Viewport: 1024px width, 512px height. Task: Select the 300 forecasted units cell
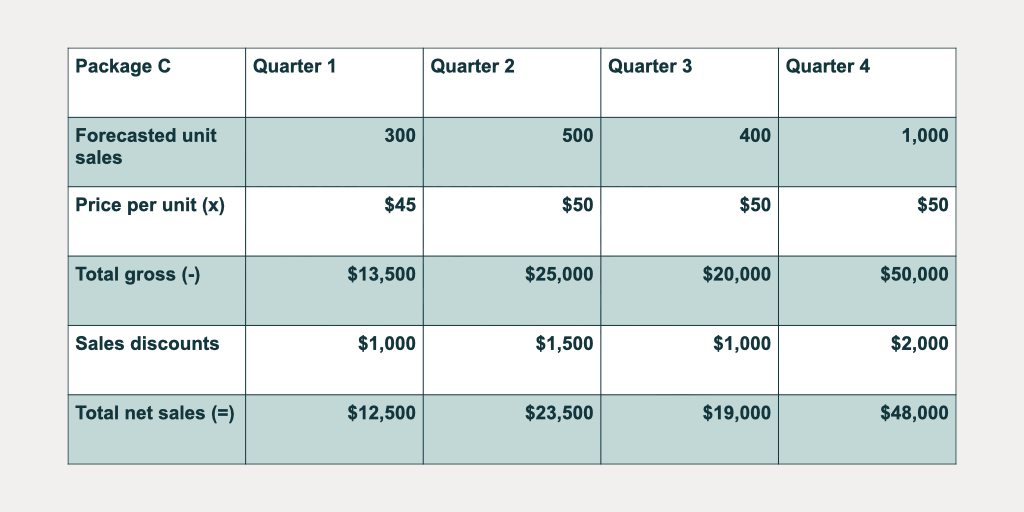tap(400, 136)
